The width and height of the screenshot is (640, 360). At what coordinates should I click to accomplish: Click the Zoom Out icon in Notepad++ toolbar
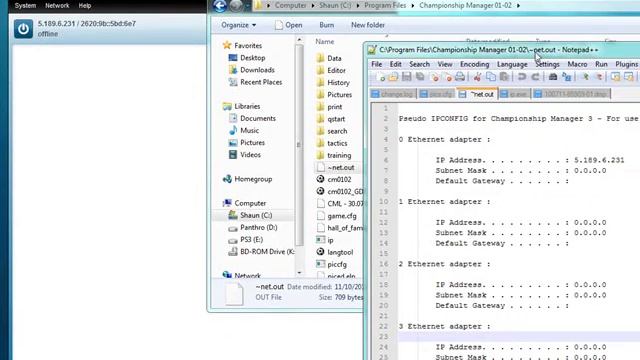pyautogui.click(x=599, y=77)
